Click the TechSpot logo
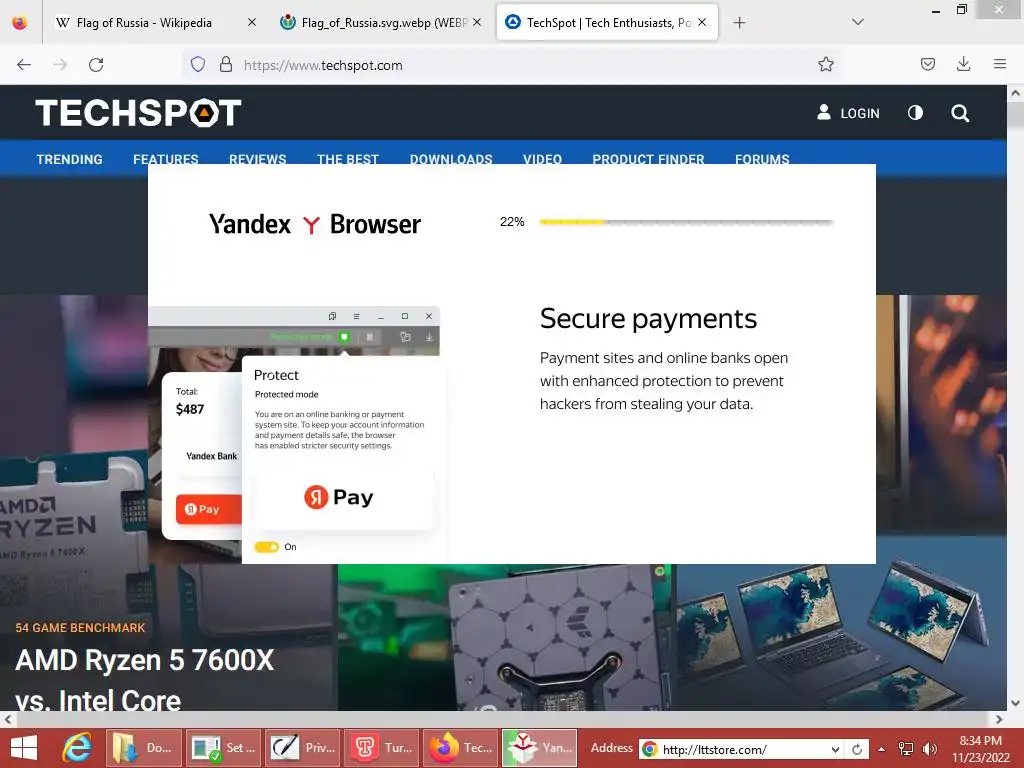 138,113
